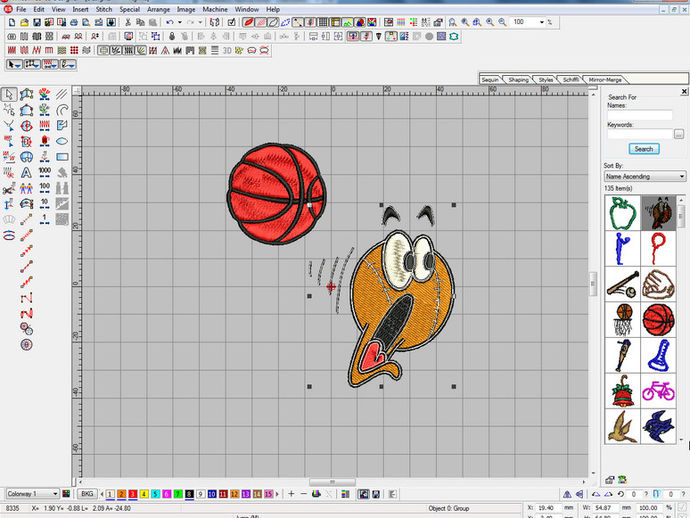Screen dimensions: 690x518
Task: Click the Names search input field
Action: click(639, 115)
